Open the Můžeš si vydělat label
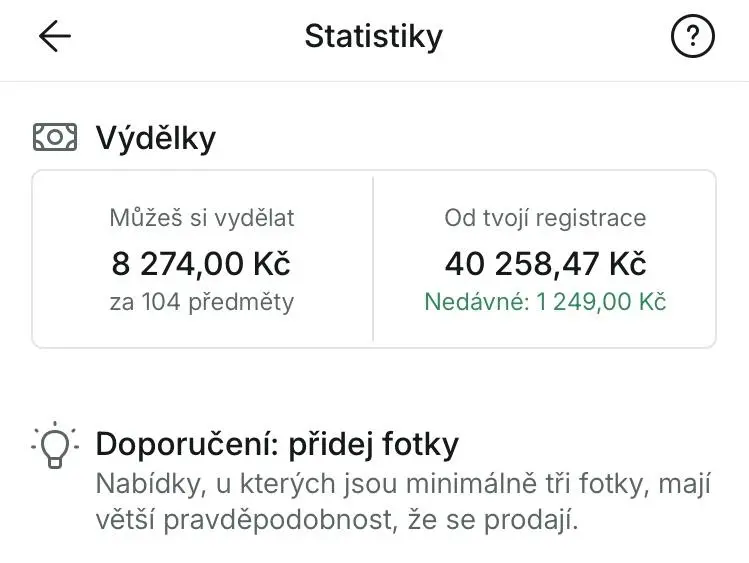 202,218
